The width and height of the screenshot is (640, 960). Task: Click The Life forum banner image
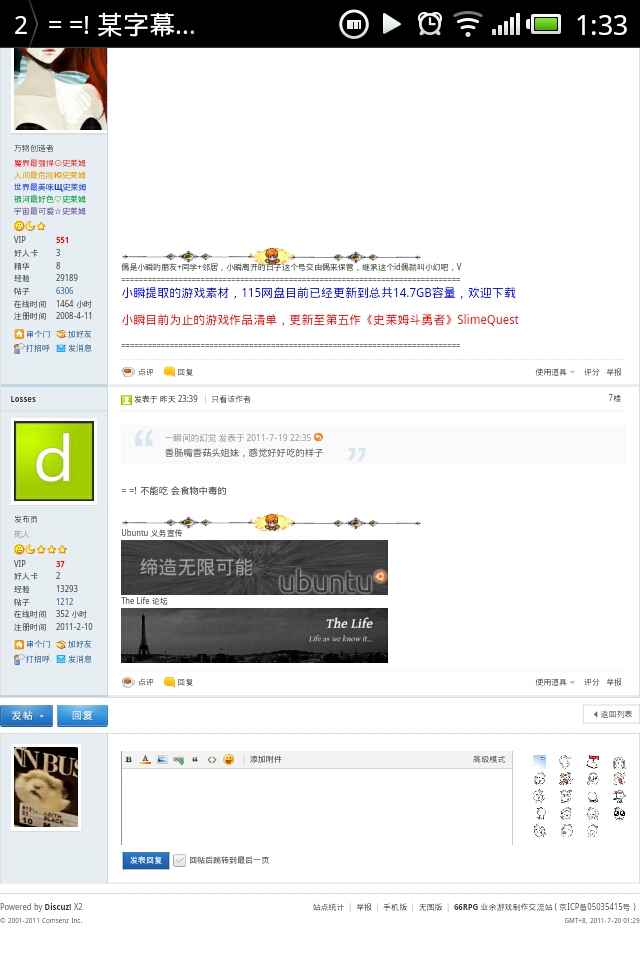click(254, 636)
